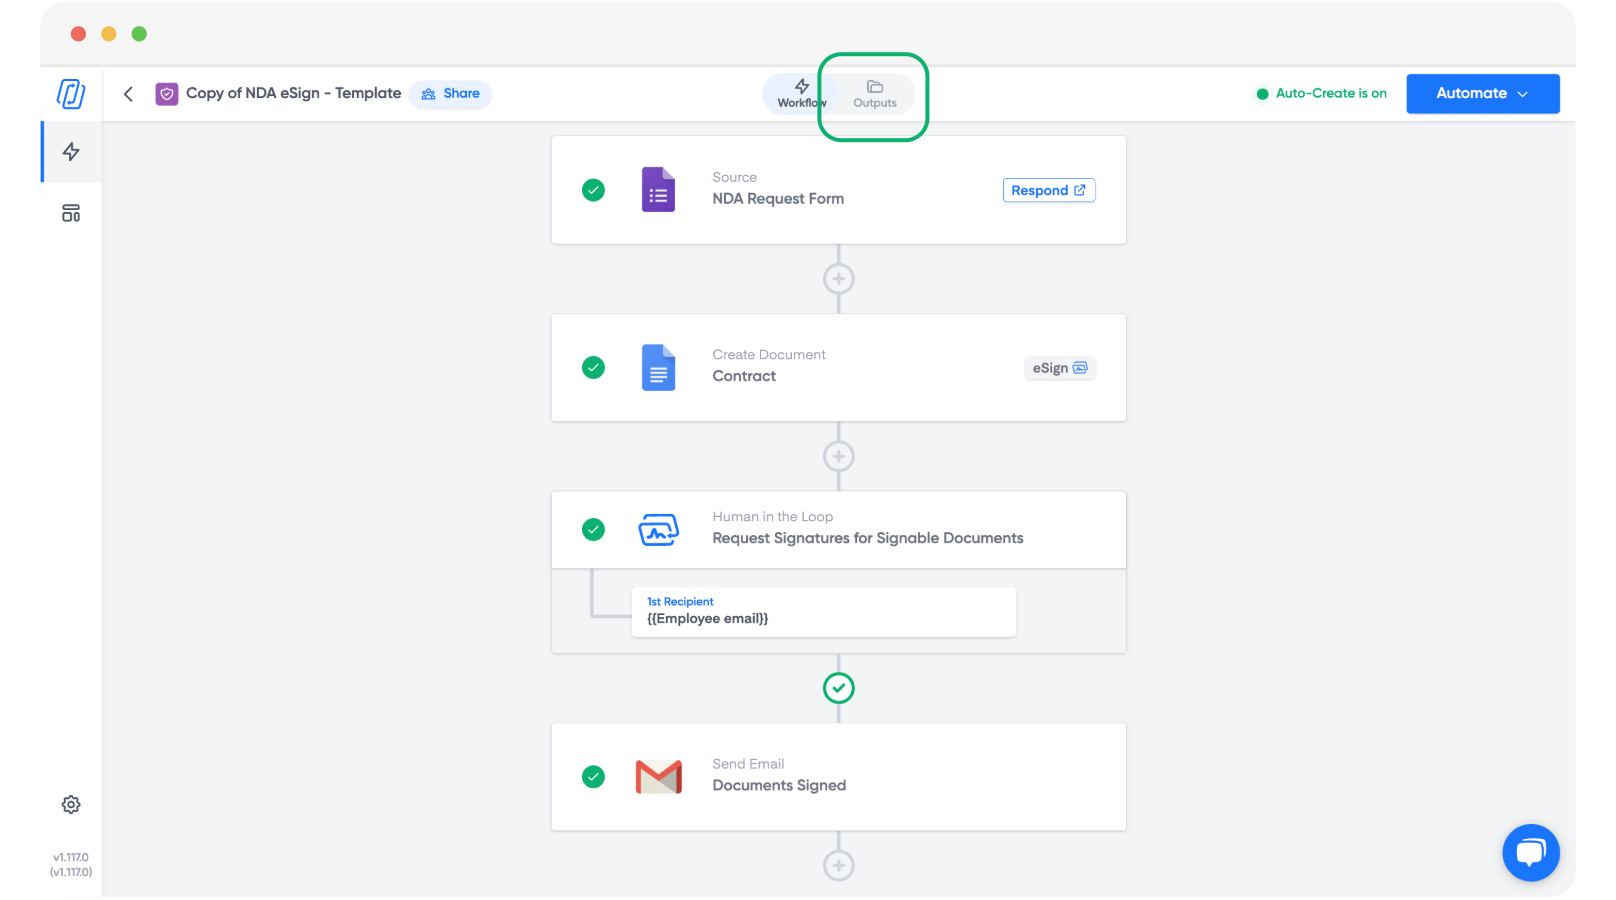Click the Google Forms source icon

click(658, 190)
